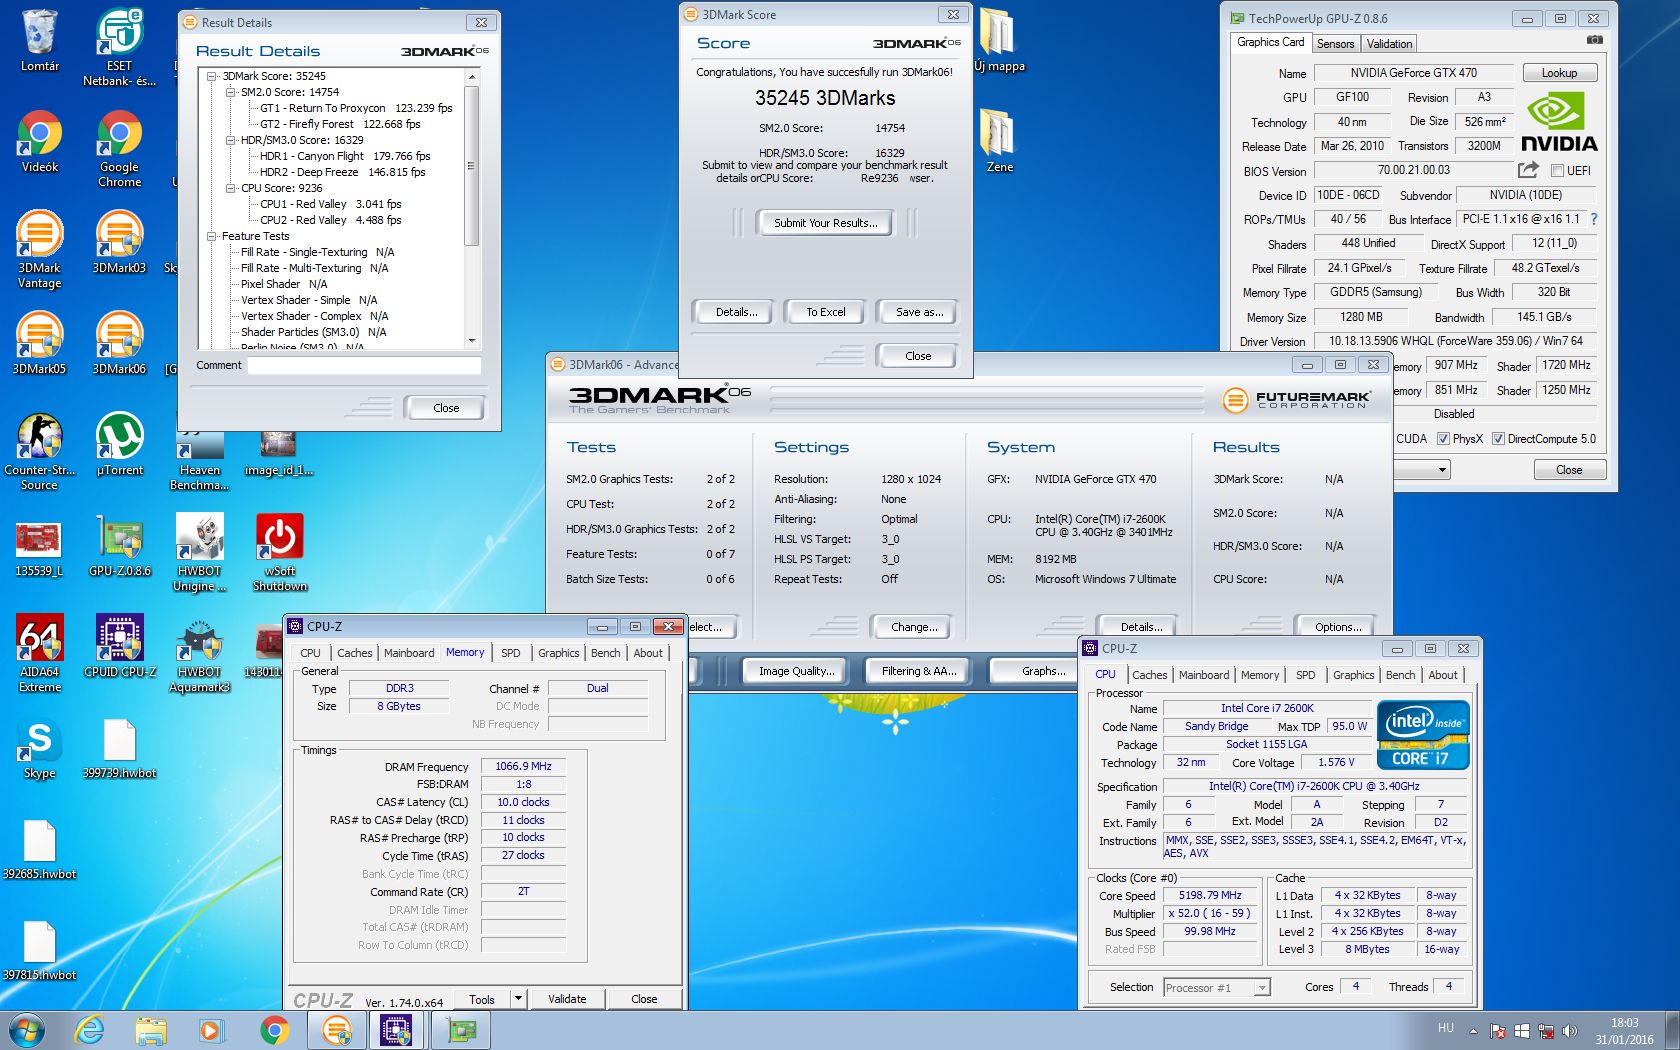Select the GPU-Z.0.8.6 desktop icon

119,545
